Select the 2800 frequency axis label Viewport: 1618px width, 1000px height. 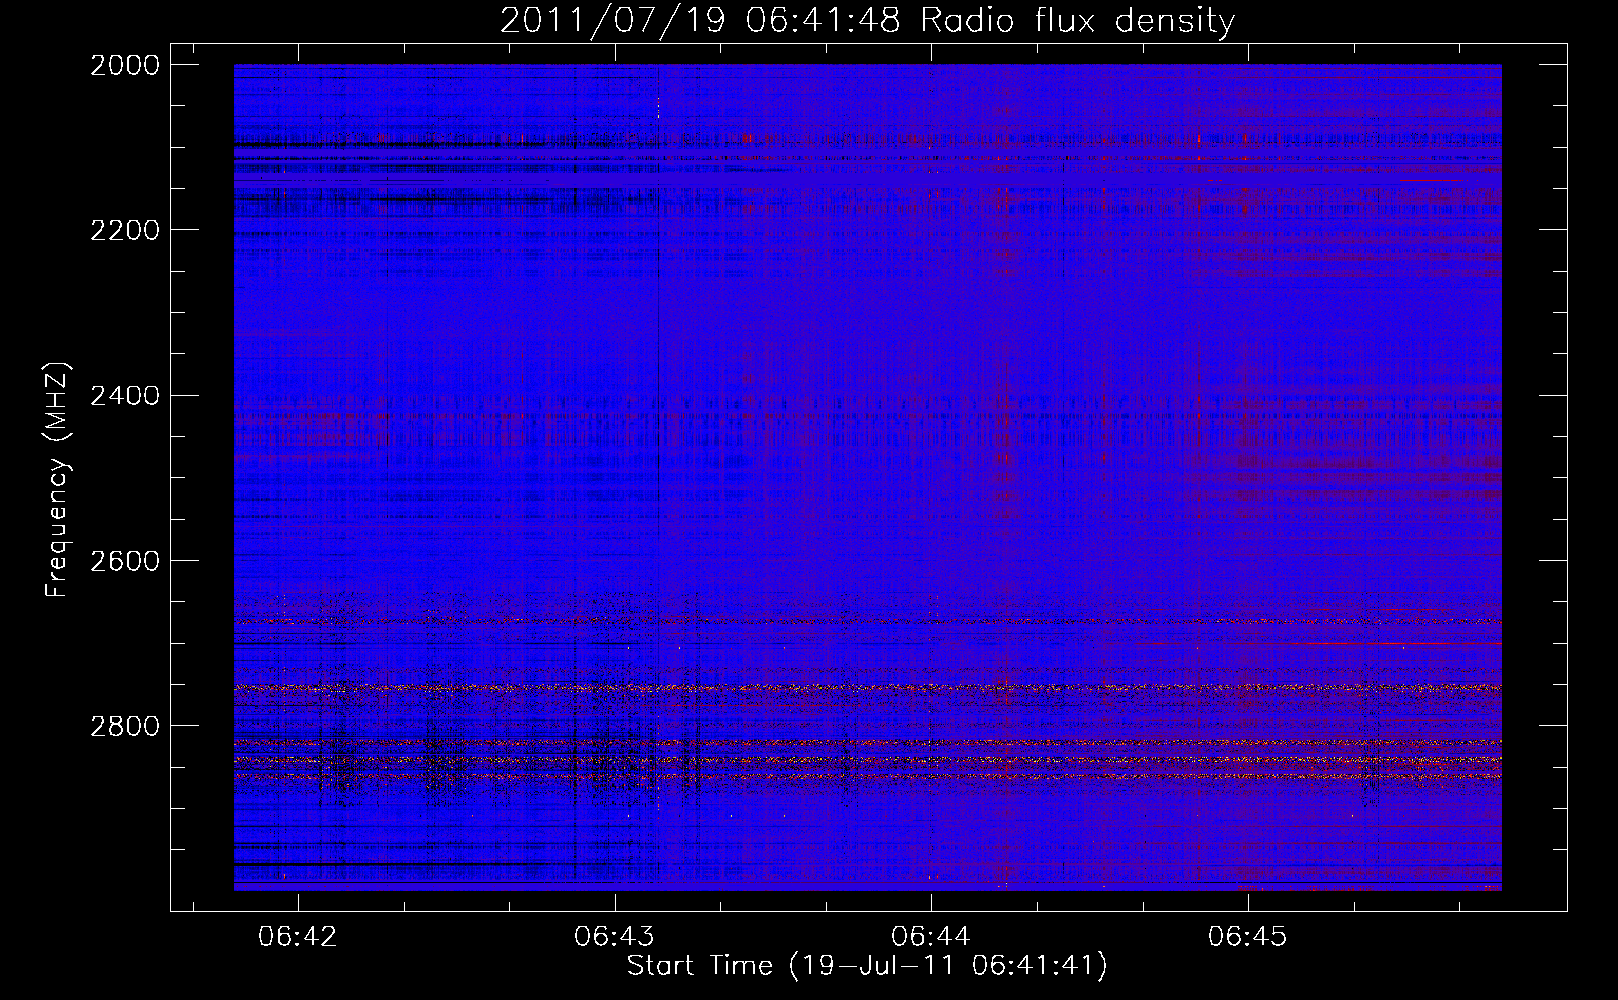point(125,726)
